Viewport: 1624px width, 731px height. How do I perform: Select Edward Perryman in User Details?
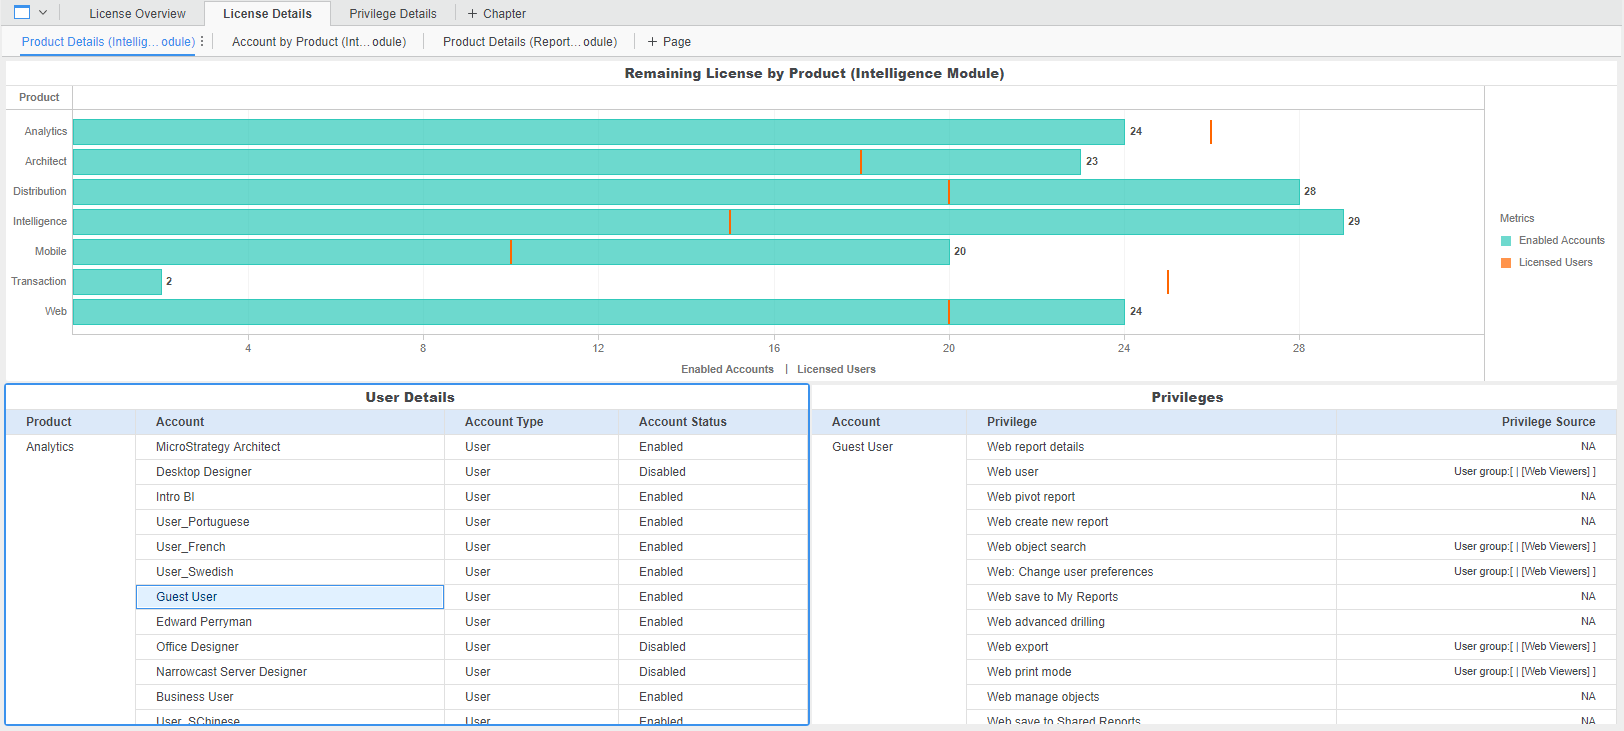coord(204,622)
